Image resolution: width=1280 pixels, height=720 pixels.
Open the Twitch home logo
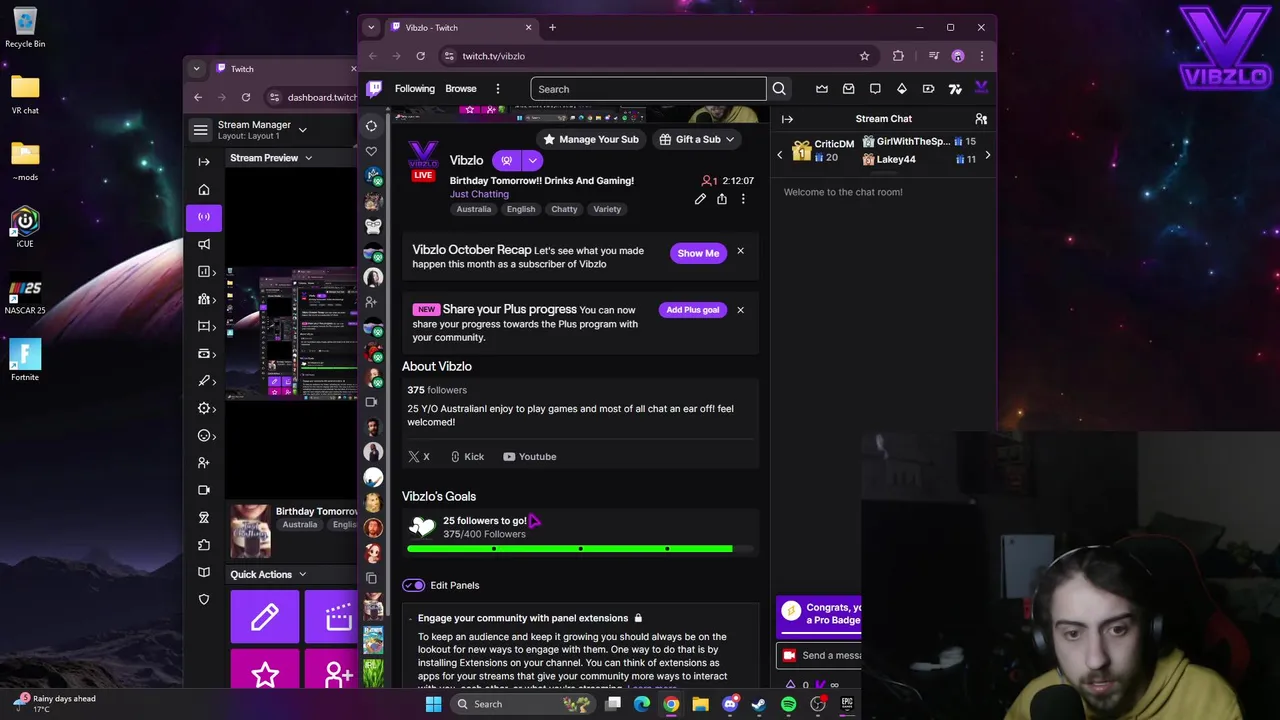pos(375,89)
